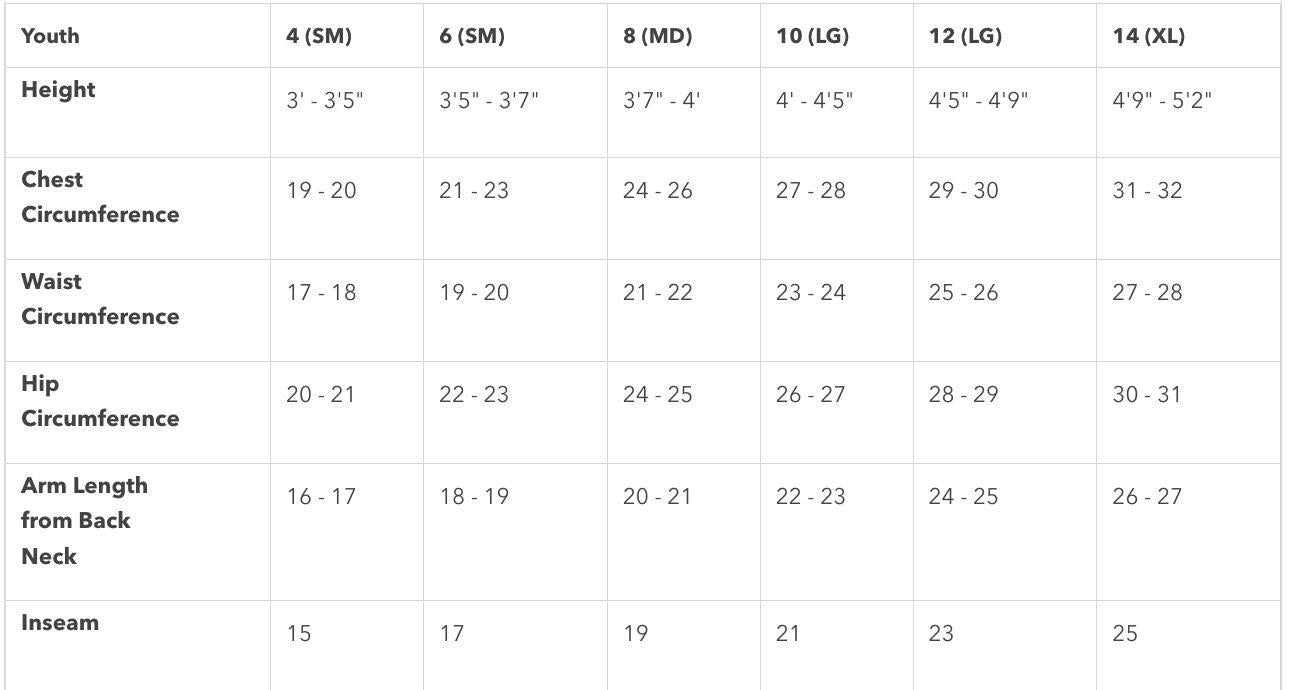Select the Inseam row label
Screen dimensions: 1290x690
(60, 623)
